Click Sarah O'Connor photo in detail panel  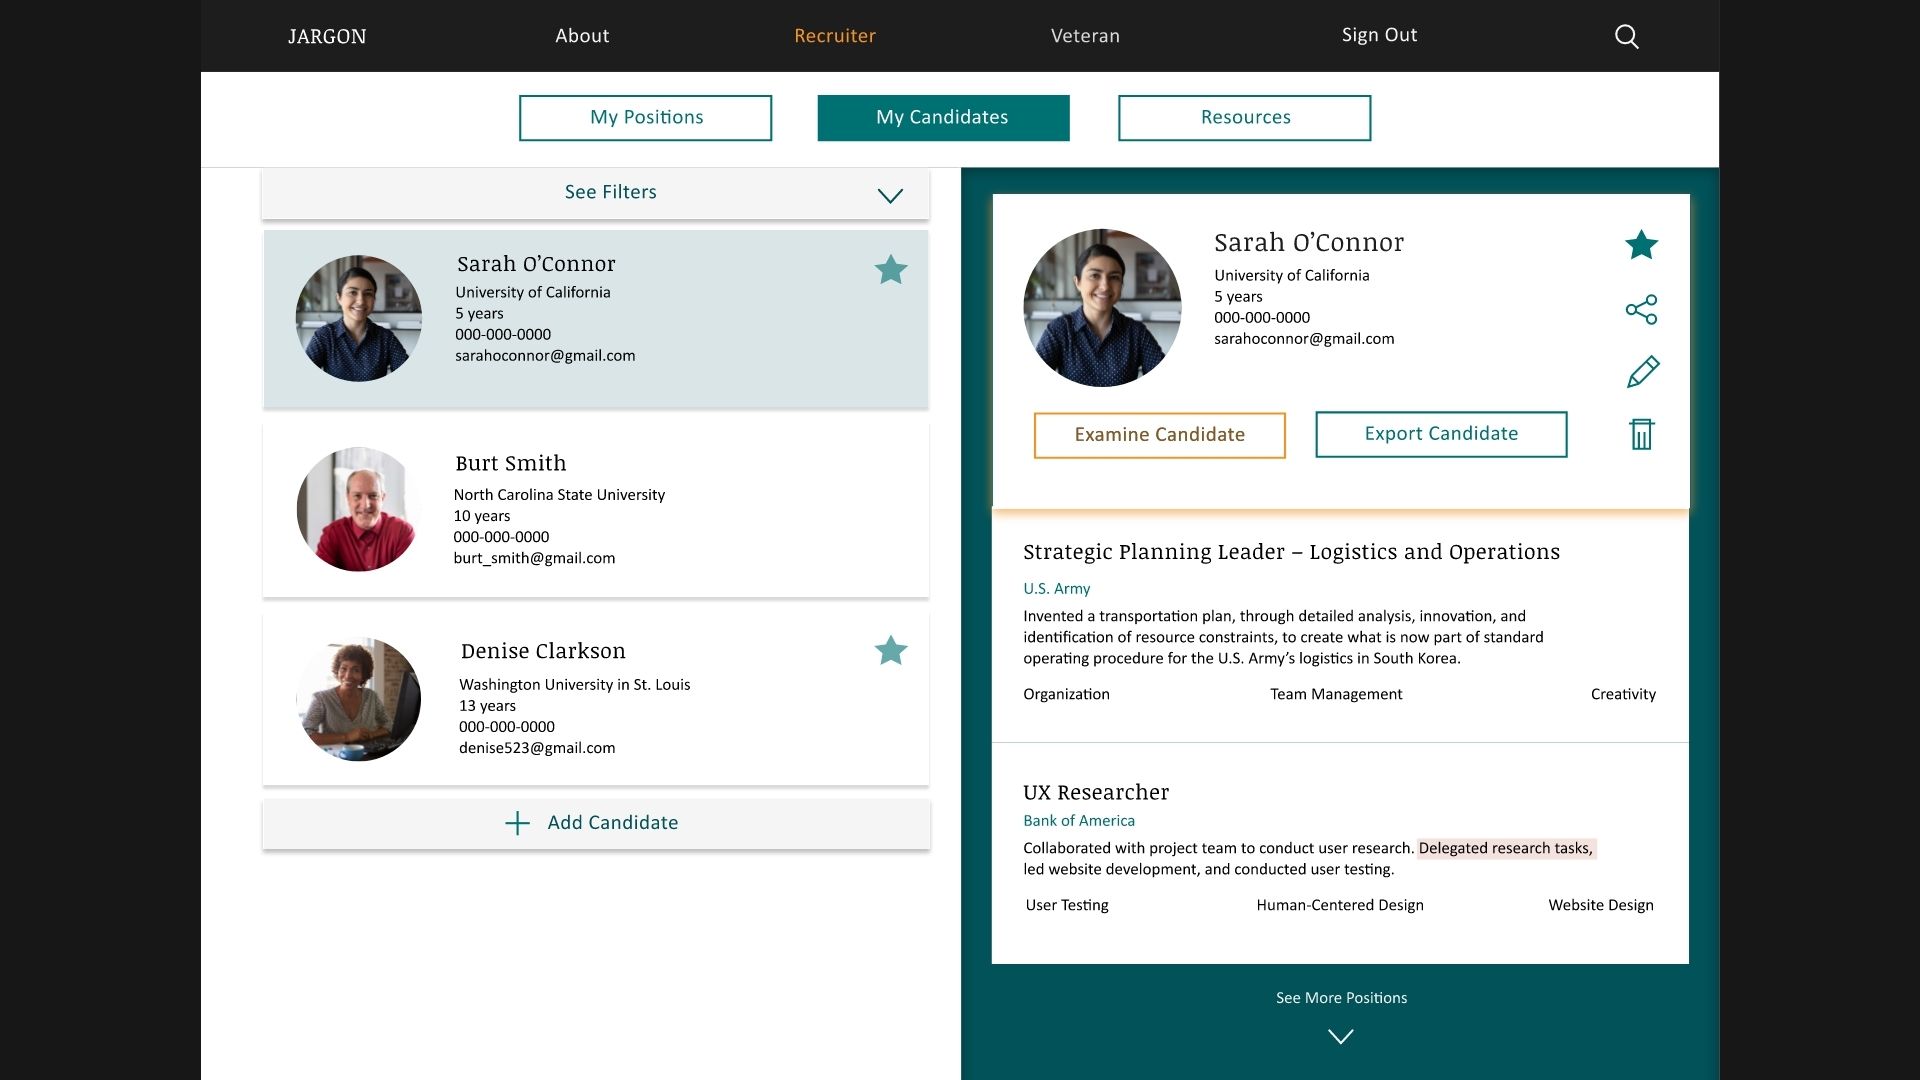[1102, 308]
